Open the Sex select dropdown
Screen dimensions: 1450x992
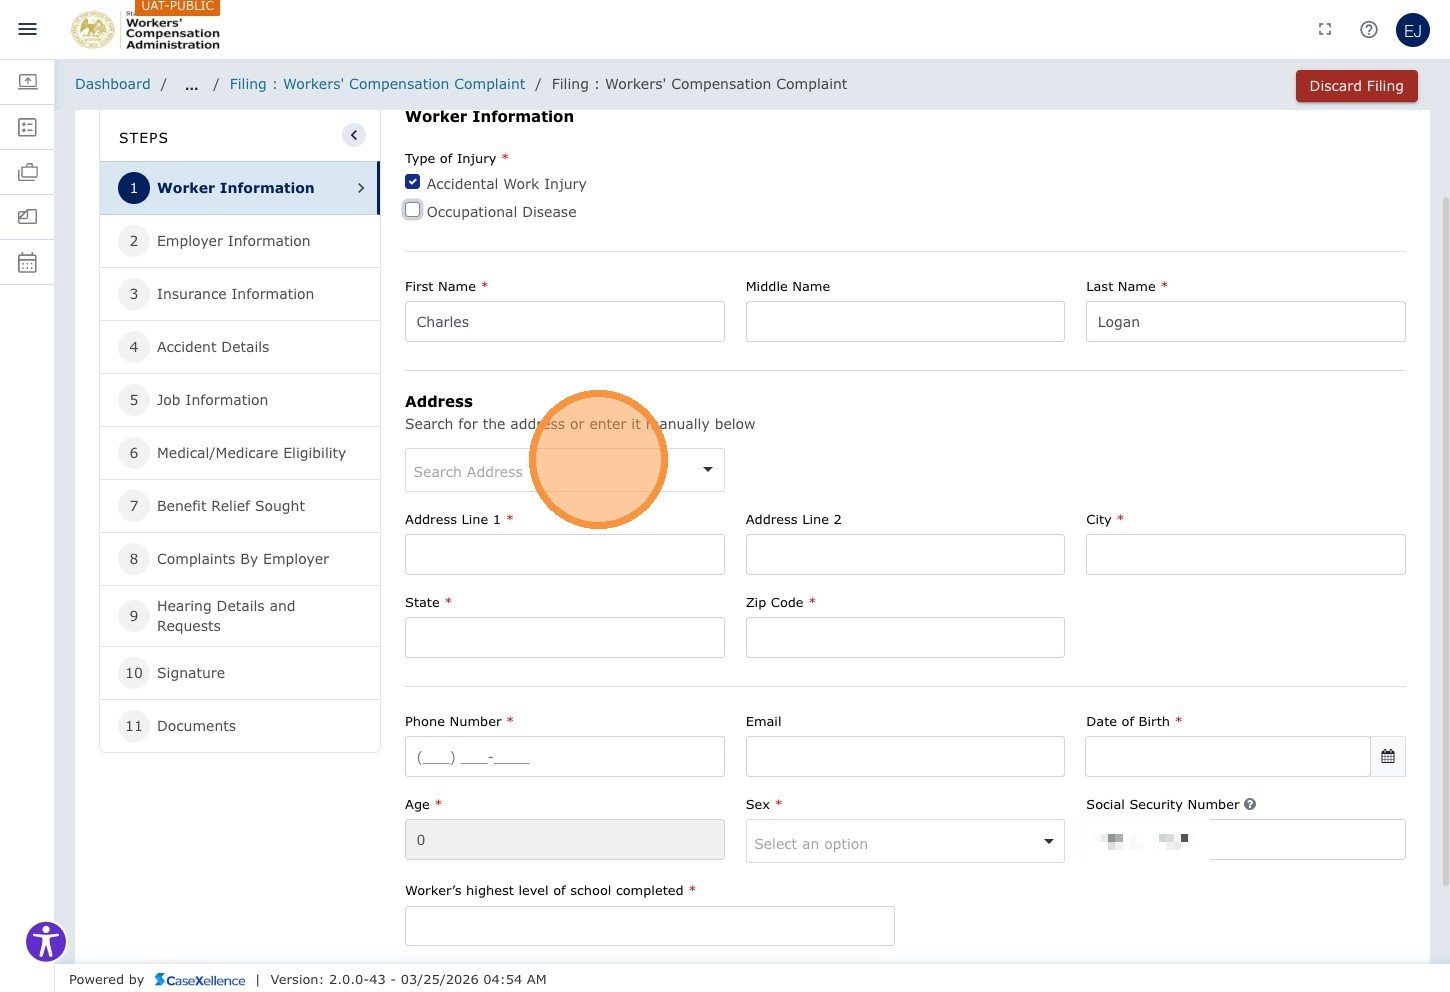(905, 842)
